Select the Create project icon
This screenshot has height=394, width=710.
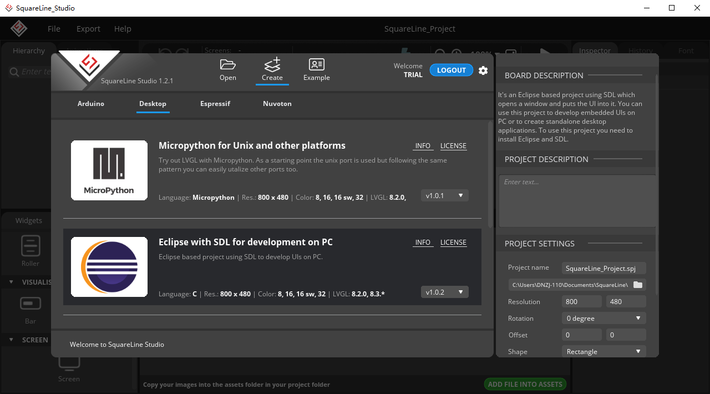tap(272, 65)
